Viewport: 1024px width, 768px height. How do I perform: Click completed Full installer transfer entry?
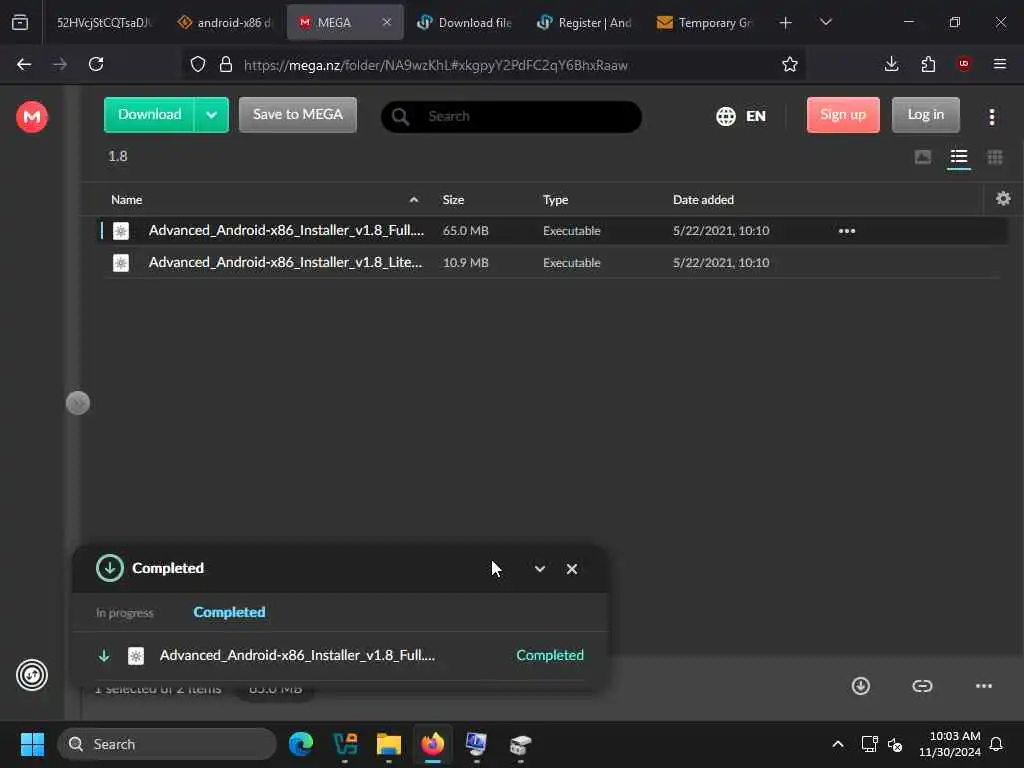pos(340,655)
